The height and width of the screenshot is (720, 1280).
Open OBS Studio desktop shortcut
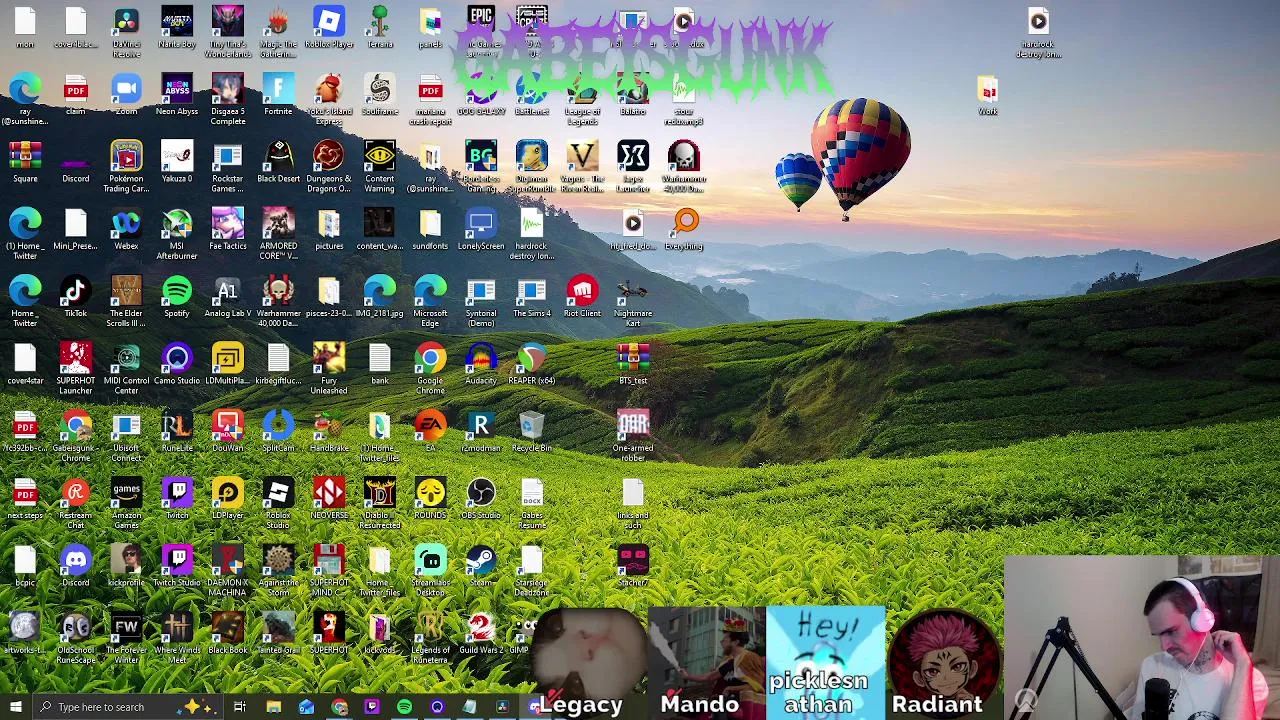[x=481, y=498]
